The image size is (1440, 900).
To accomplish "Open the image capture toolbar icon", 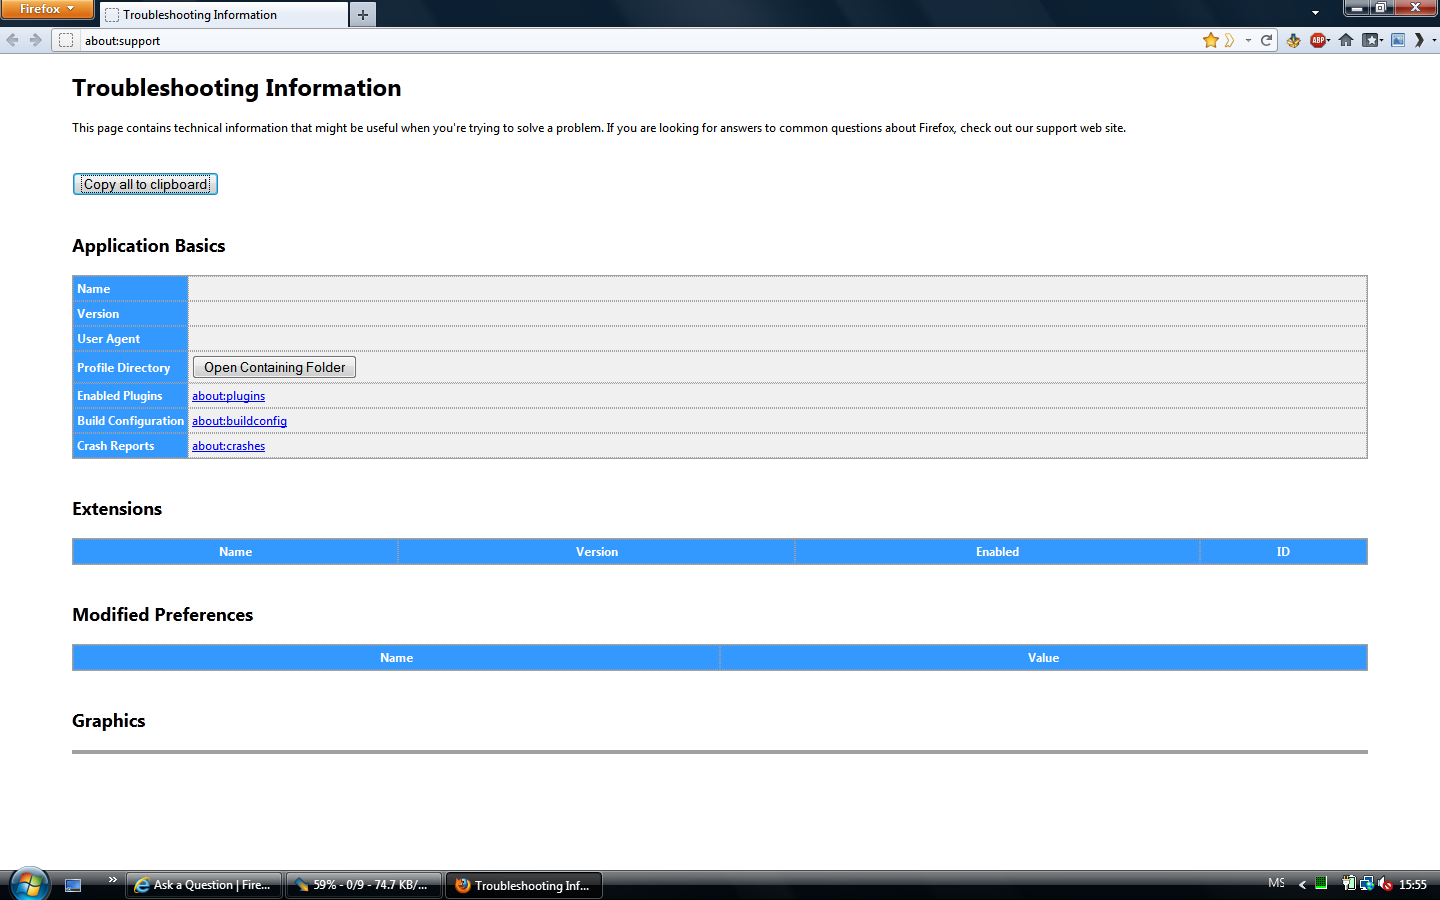I will pyautogui.click(x=1397, y=40).
